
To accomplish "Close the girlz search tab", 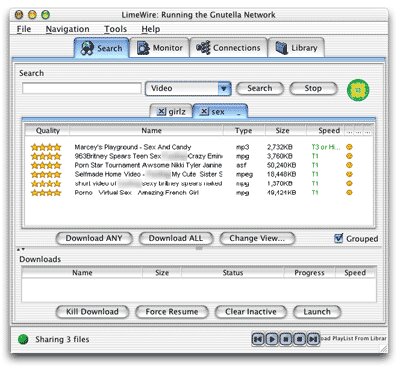I will point(161,111).
